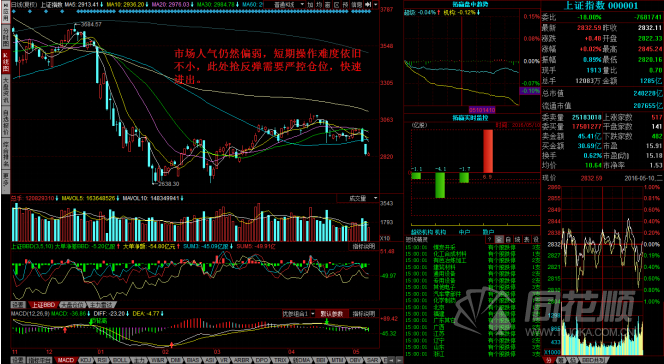Viewport: 664px width, 364px height.
Task: Switch to the KDJ indicator tab
Action: (x=86, y=360)
